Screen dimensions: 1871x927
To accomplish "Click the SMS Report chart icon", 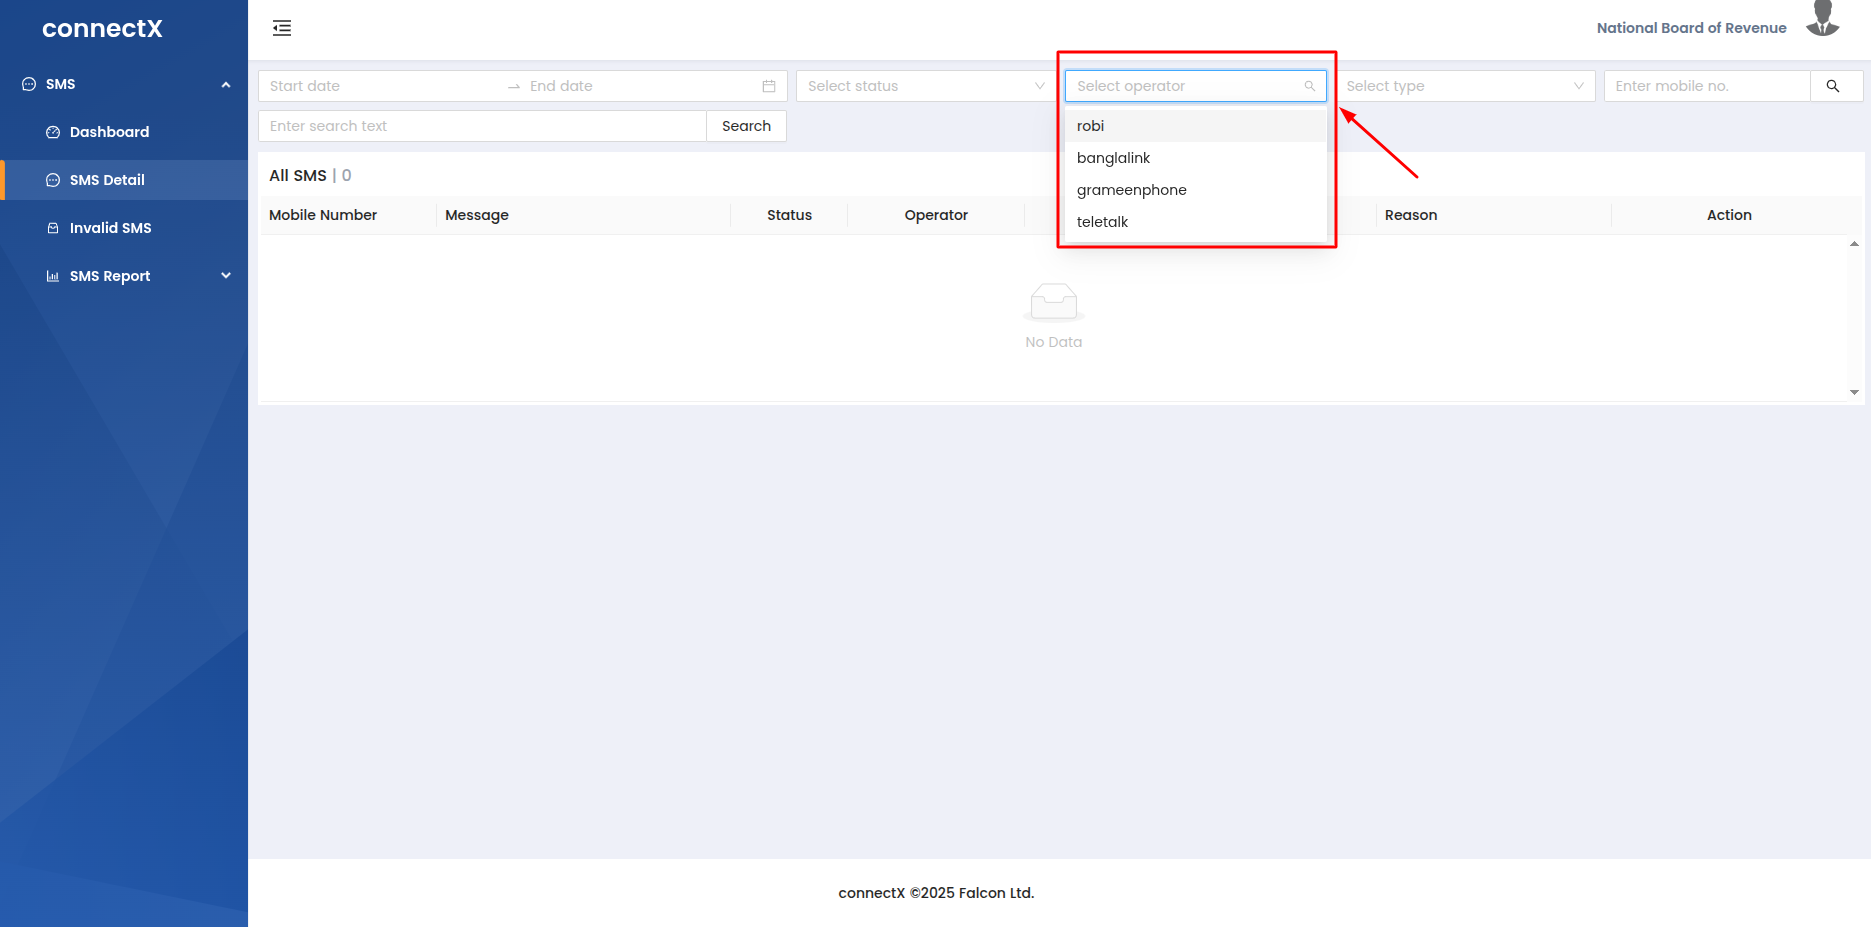I will point(53,276).
